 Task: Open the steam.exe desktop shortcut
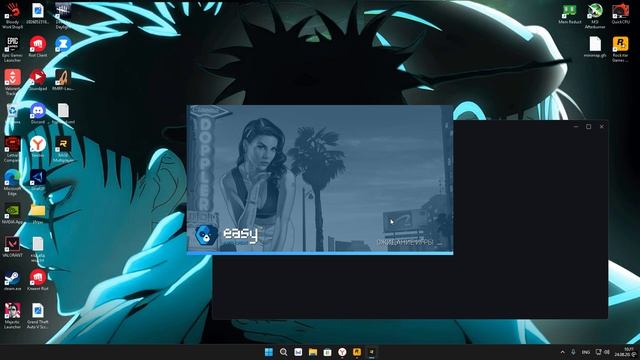click(12, 280)
